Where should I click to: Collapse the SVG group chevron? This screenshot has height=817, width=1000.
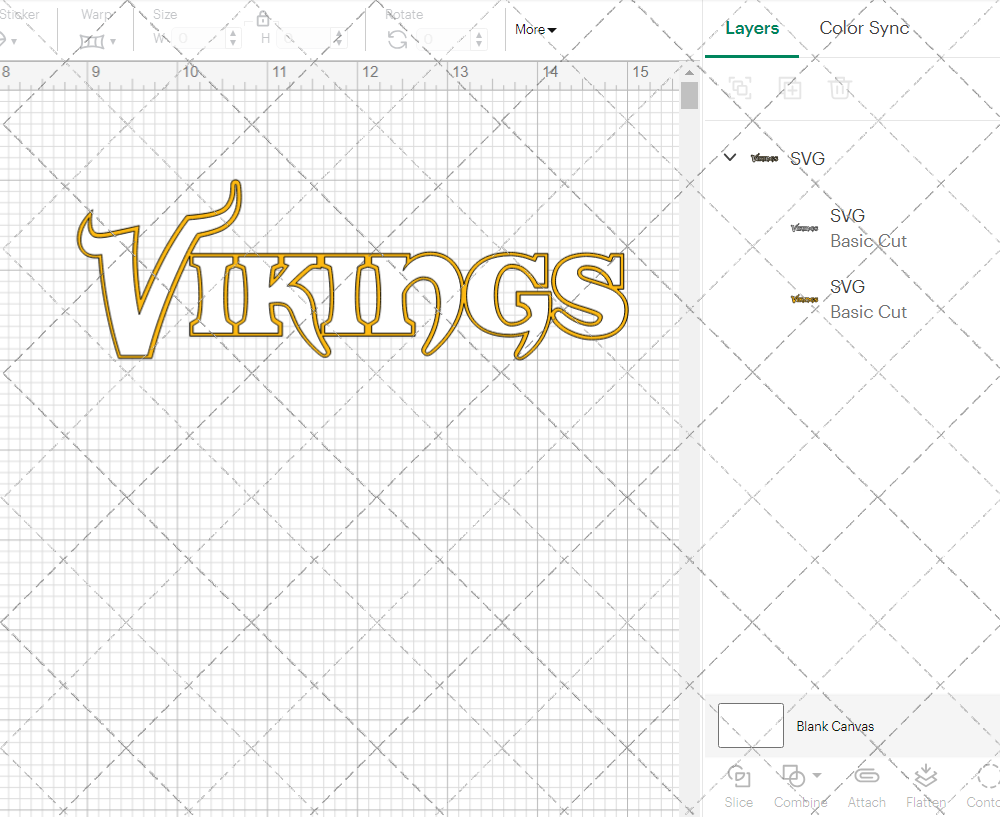tap(730, 157)
